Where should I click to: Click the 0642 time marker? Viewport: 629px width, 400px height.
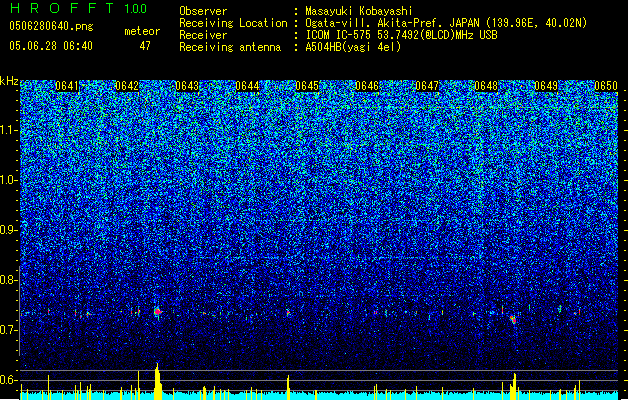(127, 86)
